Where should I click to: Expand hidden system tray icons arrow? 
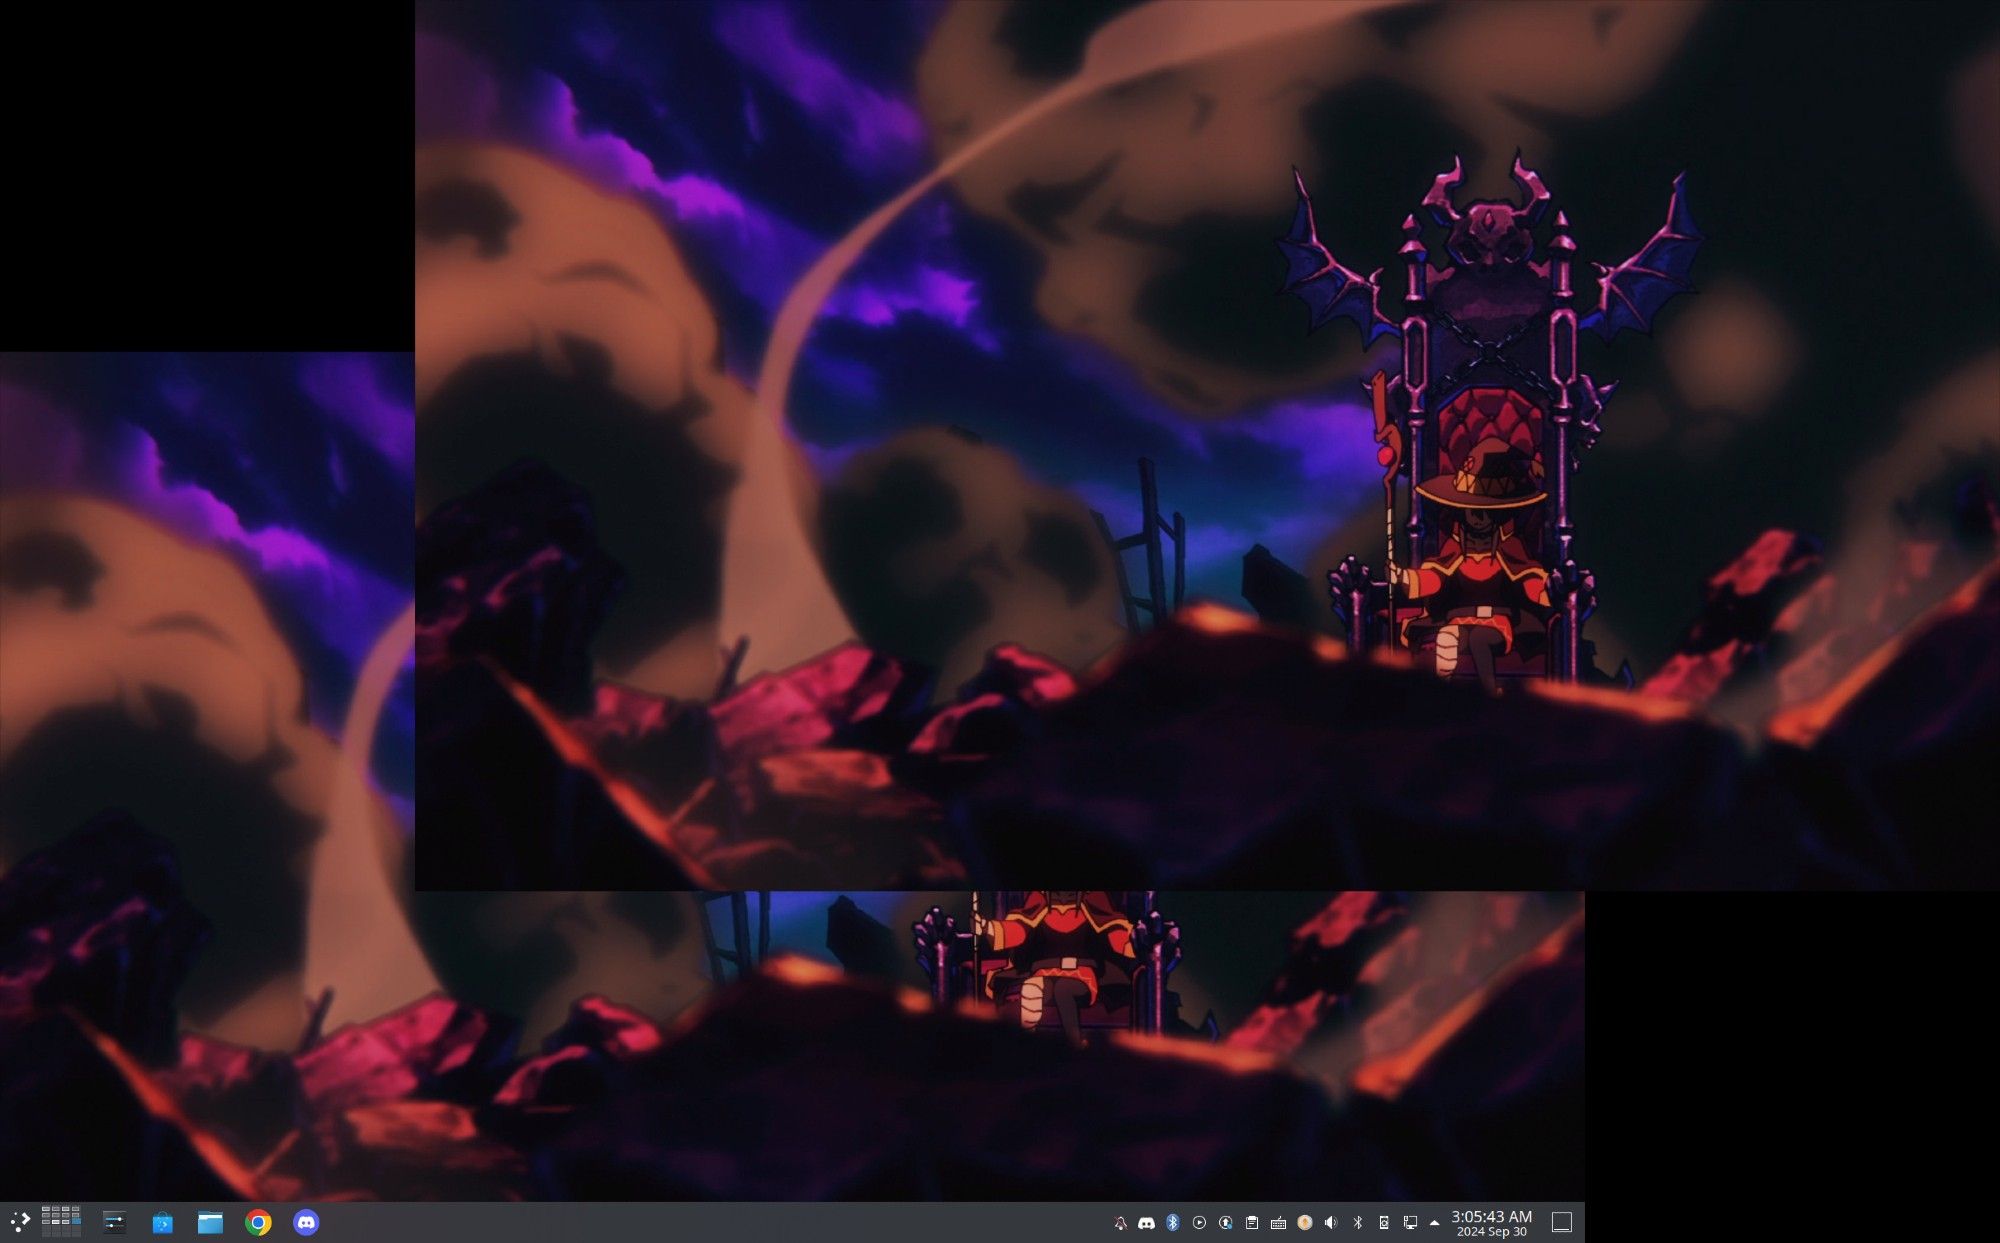pyautogui.click(x=1434, y=1222)
